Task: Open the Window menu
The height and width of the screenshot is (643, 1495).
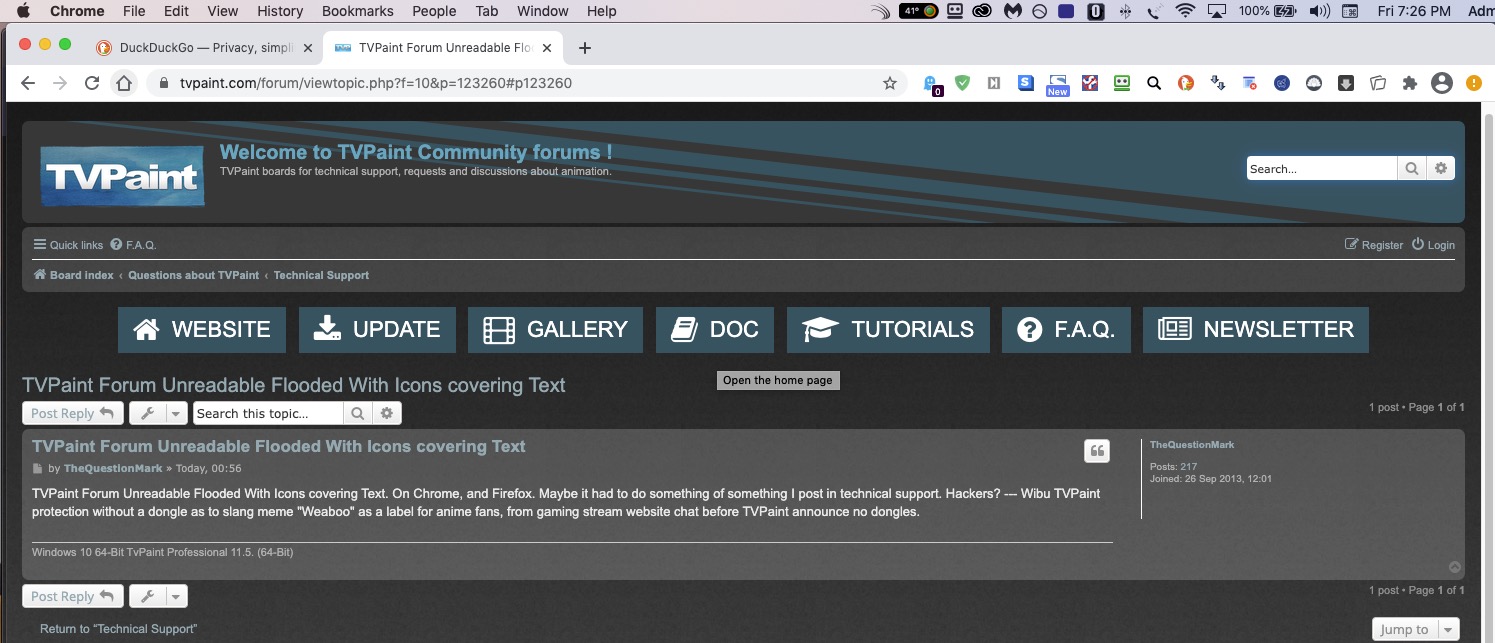Action: tap(543, 11)
